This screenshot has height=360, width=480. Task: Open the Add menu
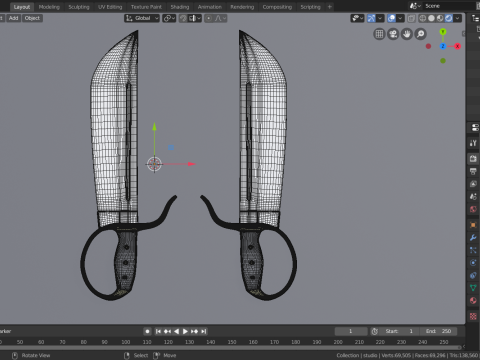pos(13,18)
